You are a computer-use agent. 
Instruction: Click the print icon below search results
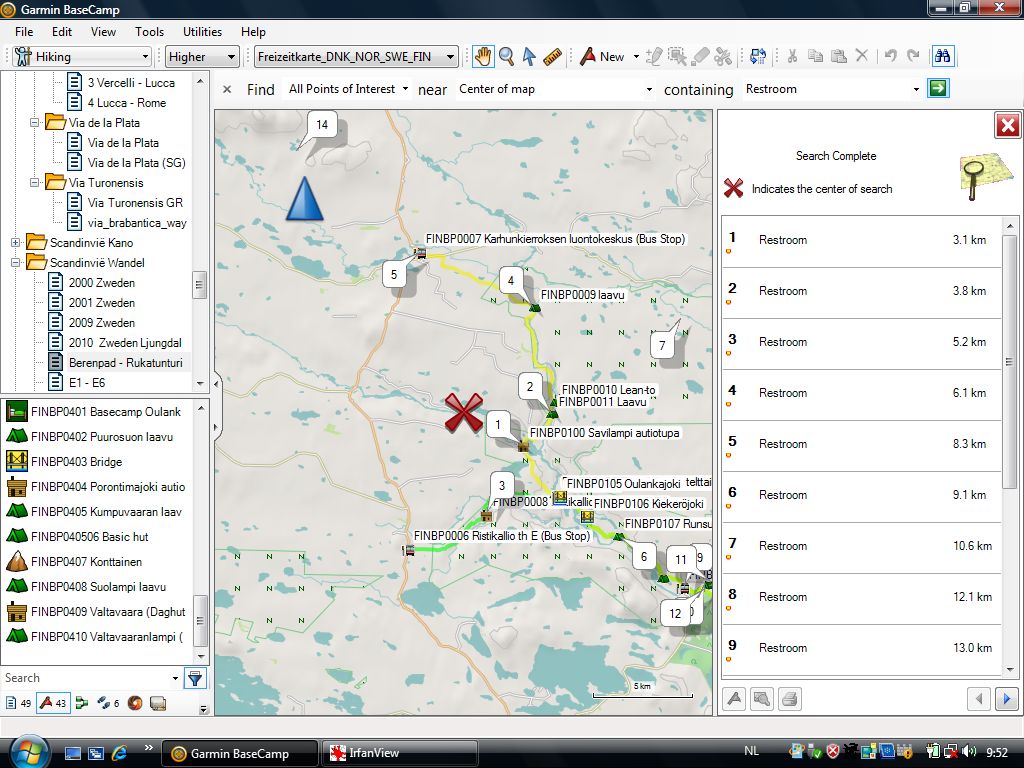tap(790, 698)
